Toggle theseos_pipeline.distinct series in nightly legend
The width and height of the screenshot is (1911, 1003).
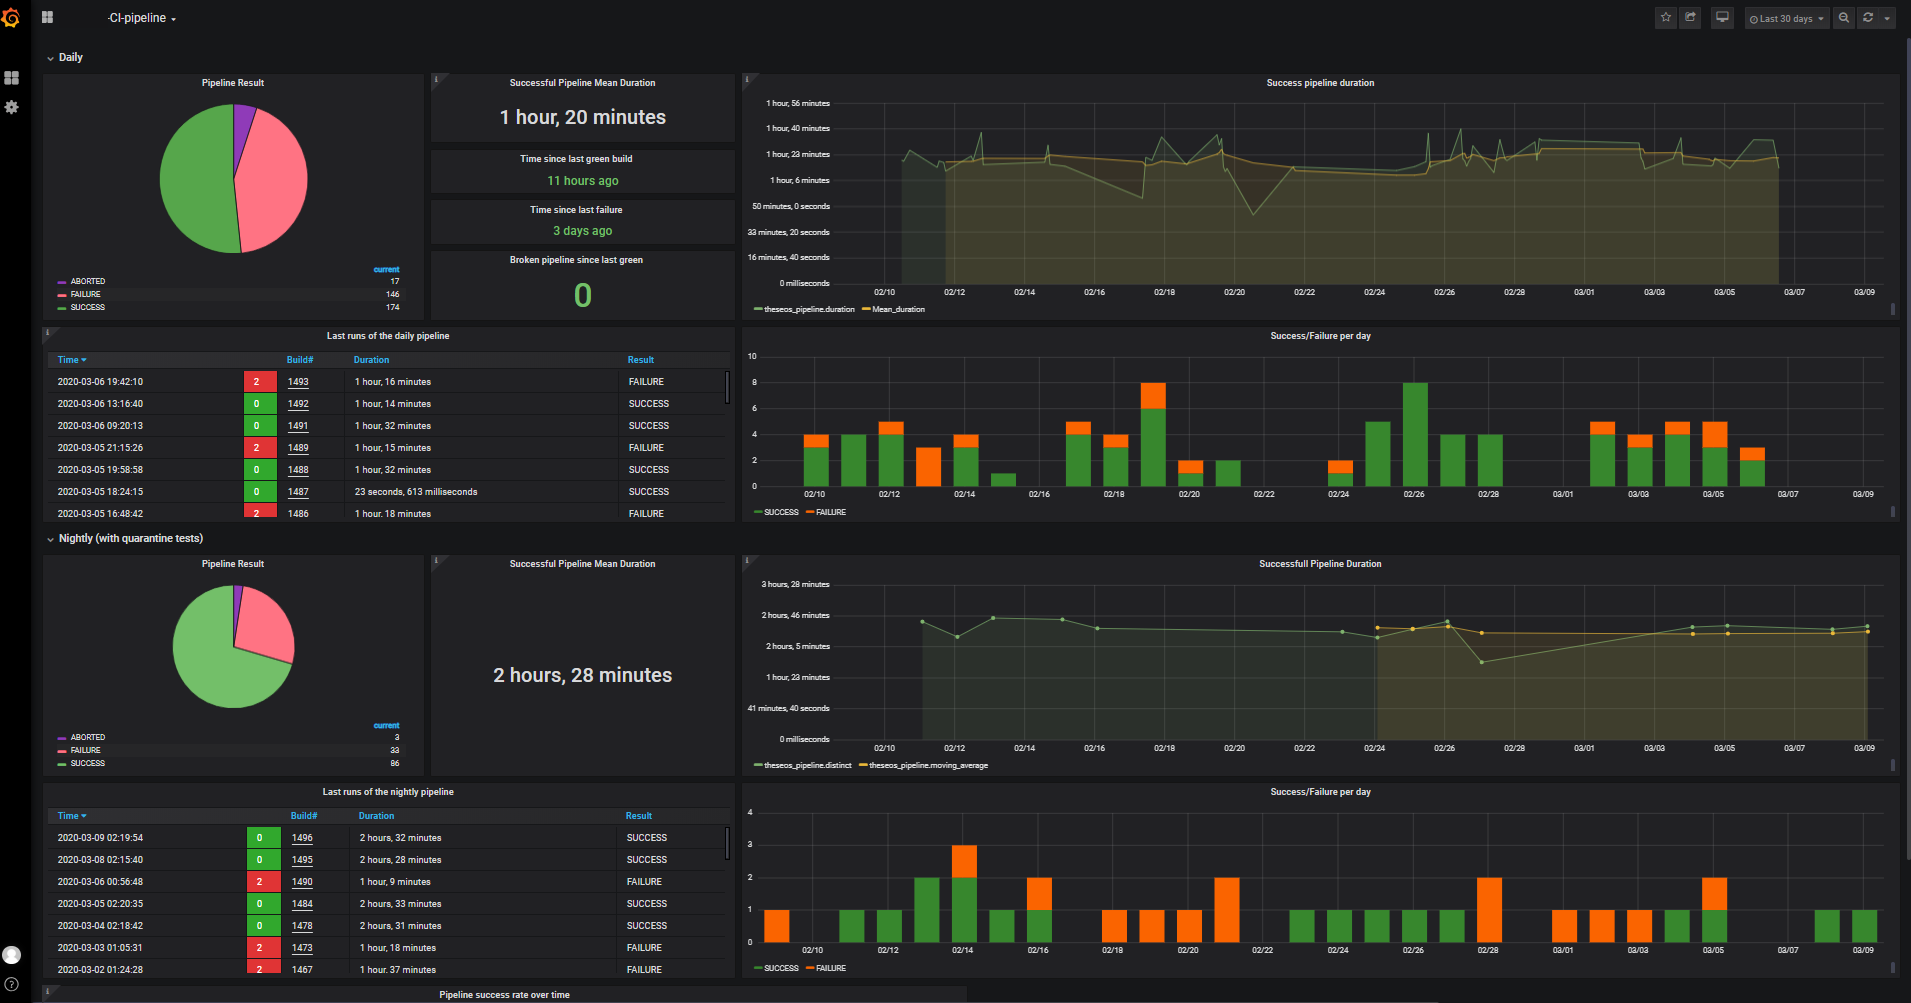pyautogui.click(x=807, y=765)
